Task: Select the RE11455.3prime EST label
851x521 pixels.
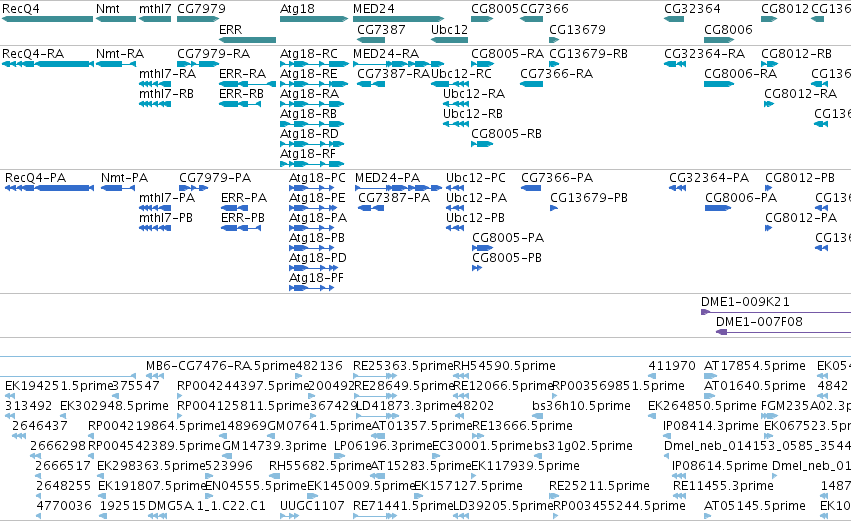Action: (723, 486)
